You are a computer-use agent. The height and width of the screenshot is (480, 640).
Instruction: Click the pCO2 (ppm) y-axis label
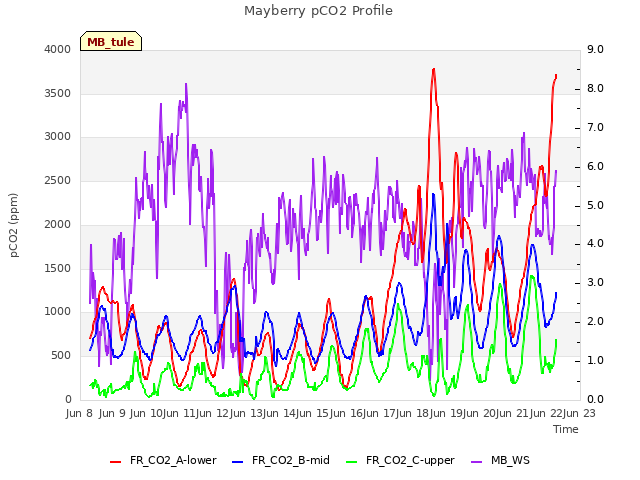click(x=13, y=225)
